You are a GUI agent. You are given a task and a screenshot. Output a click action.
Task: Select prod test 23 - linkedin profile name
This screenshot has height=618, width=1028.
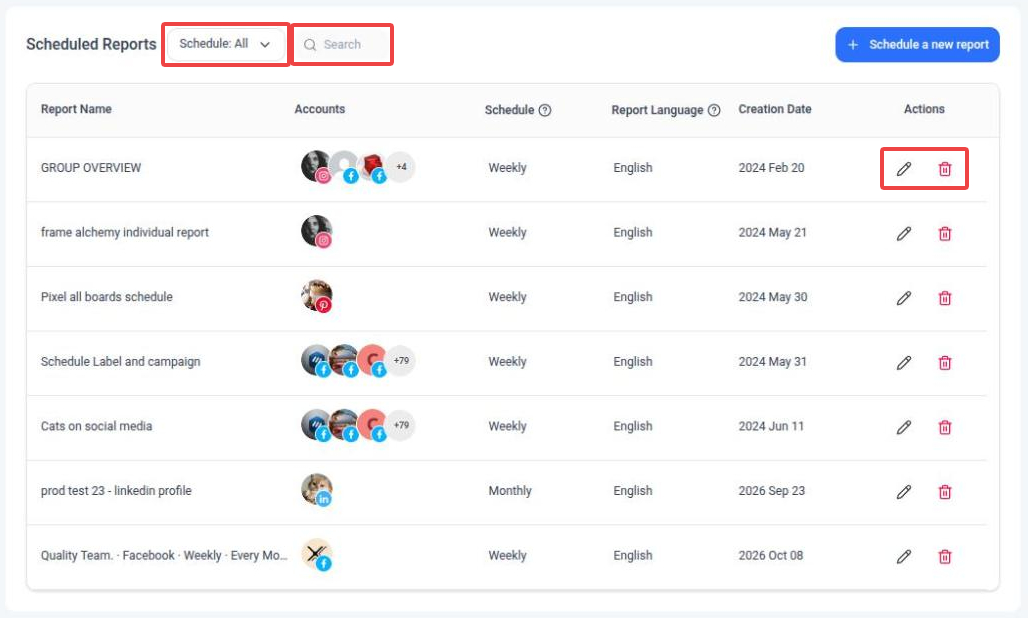(116, 491)
